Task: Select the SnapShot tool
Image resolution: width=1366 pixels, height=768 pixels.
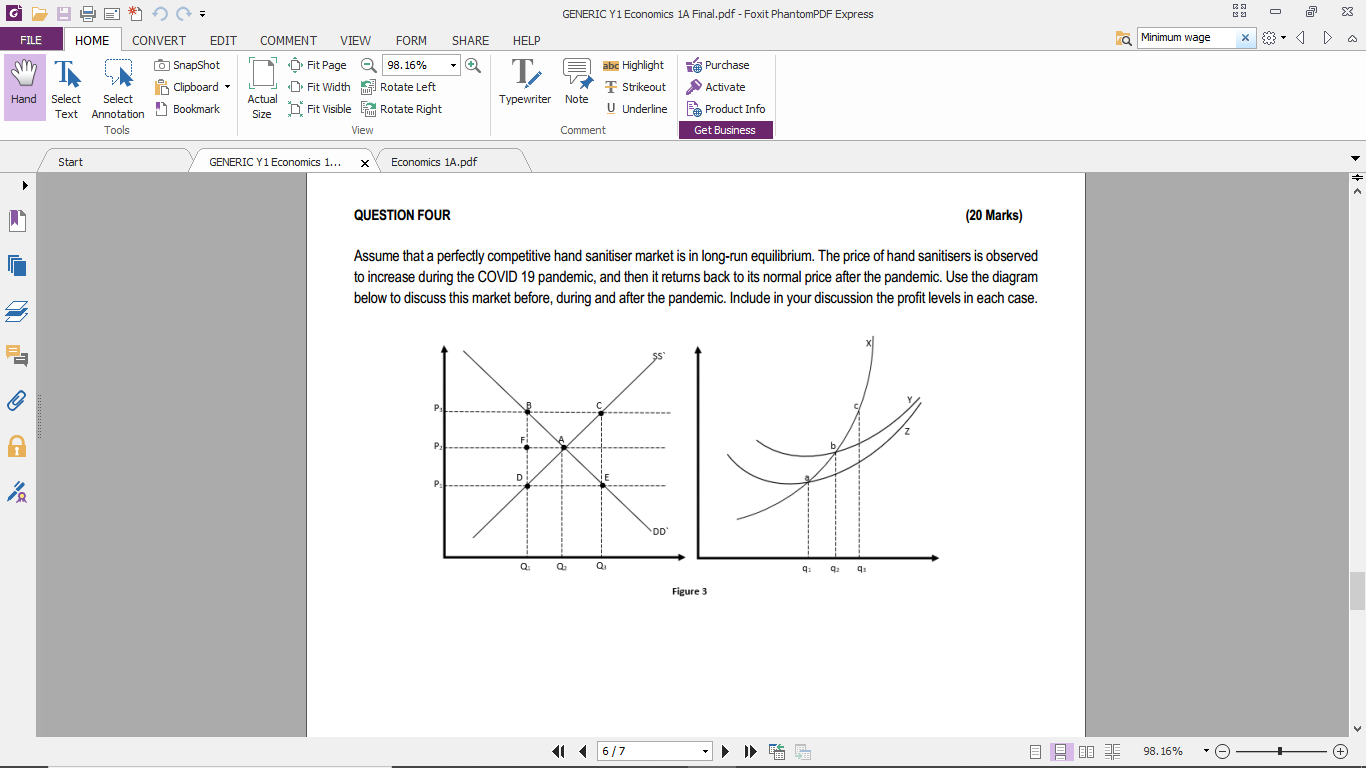Action: (x=187, y=64)
